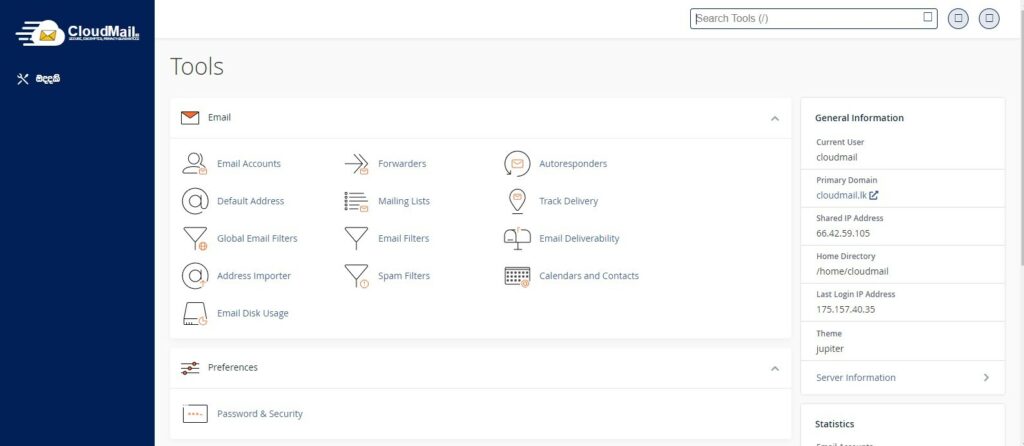The height and width of the screenshot is (446, 1024).
Task: Open the Address Importer link
Action: click(x=254, y=276)
